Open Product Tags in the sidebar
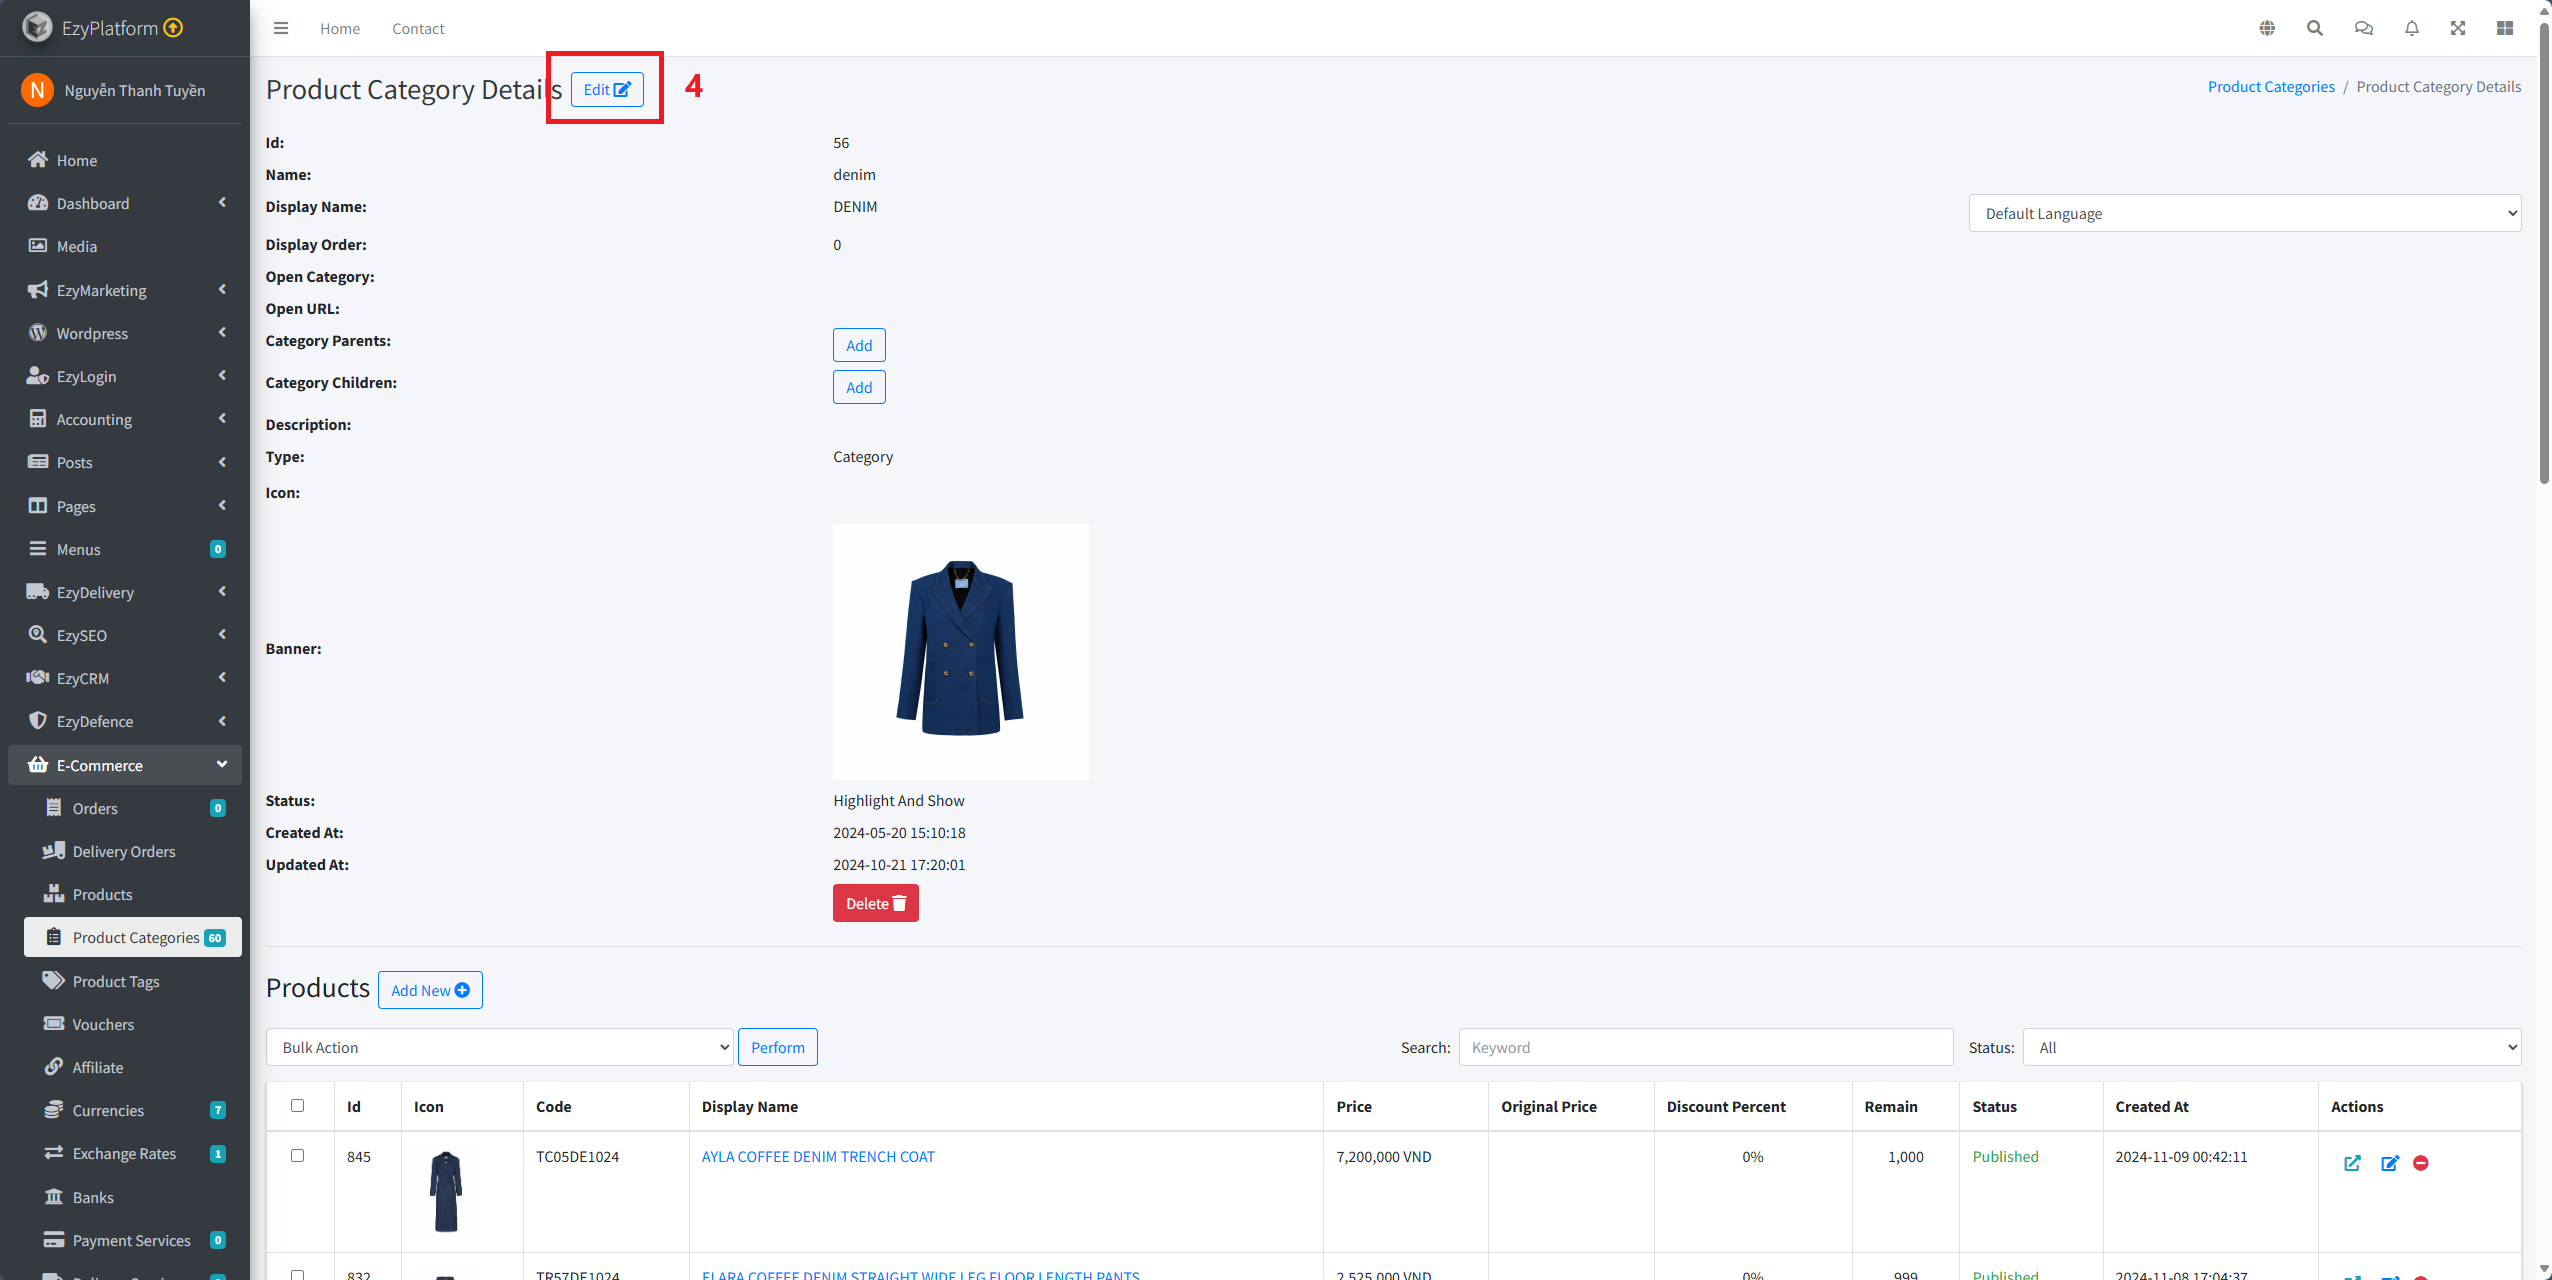 [x=116, y=981]
